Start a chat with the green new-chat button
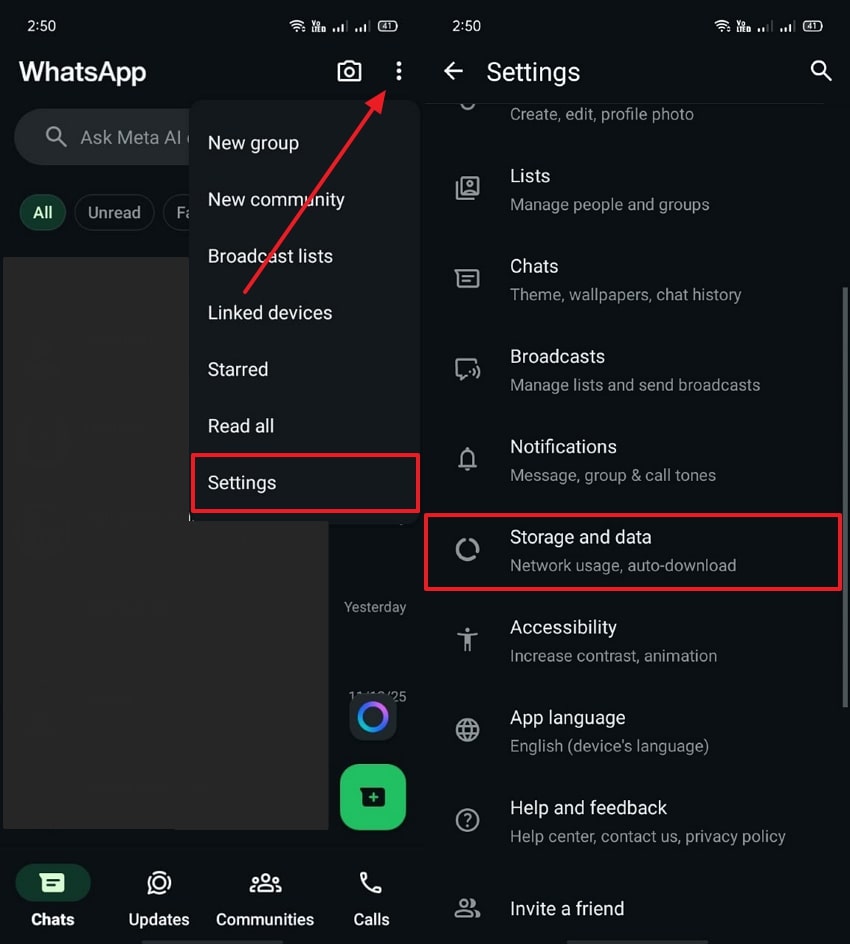850x944 pixels. tap(373, 797)
